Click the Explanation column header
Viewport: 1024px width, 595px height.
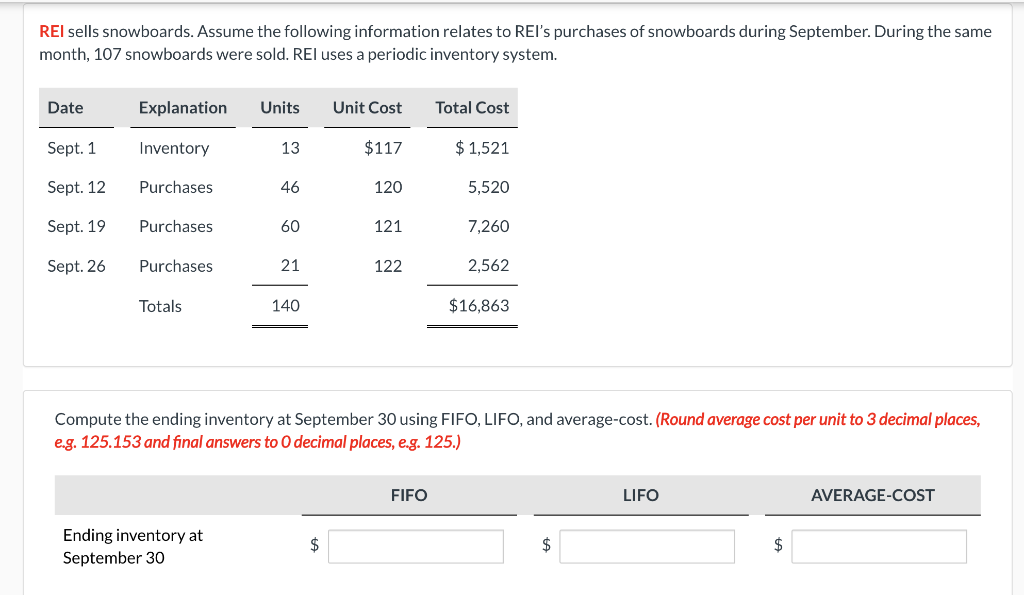pos(183,108)
